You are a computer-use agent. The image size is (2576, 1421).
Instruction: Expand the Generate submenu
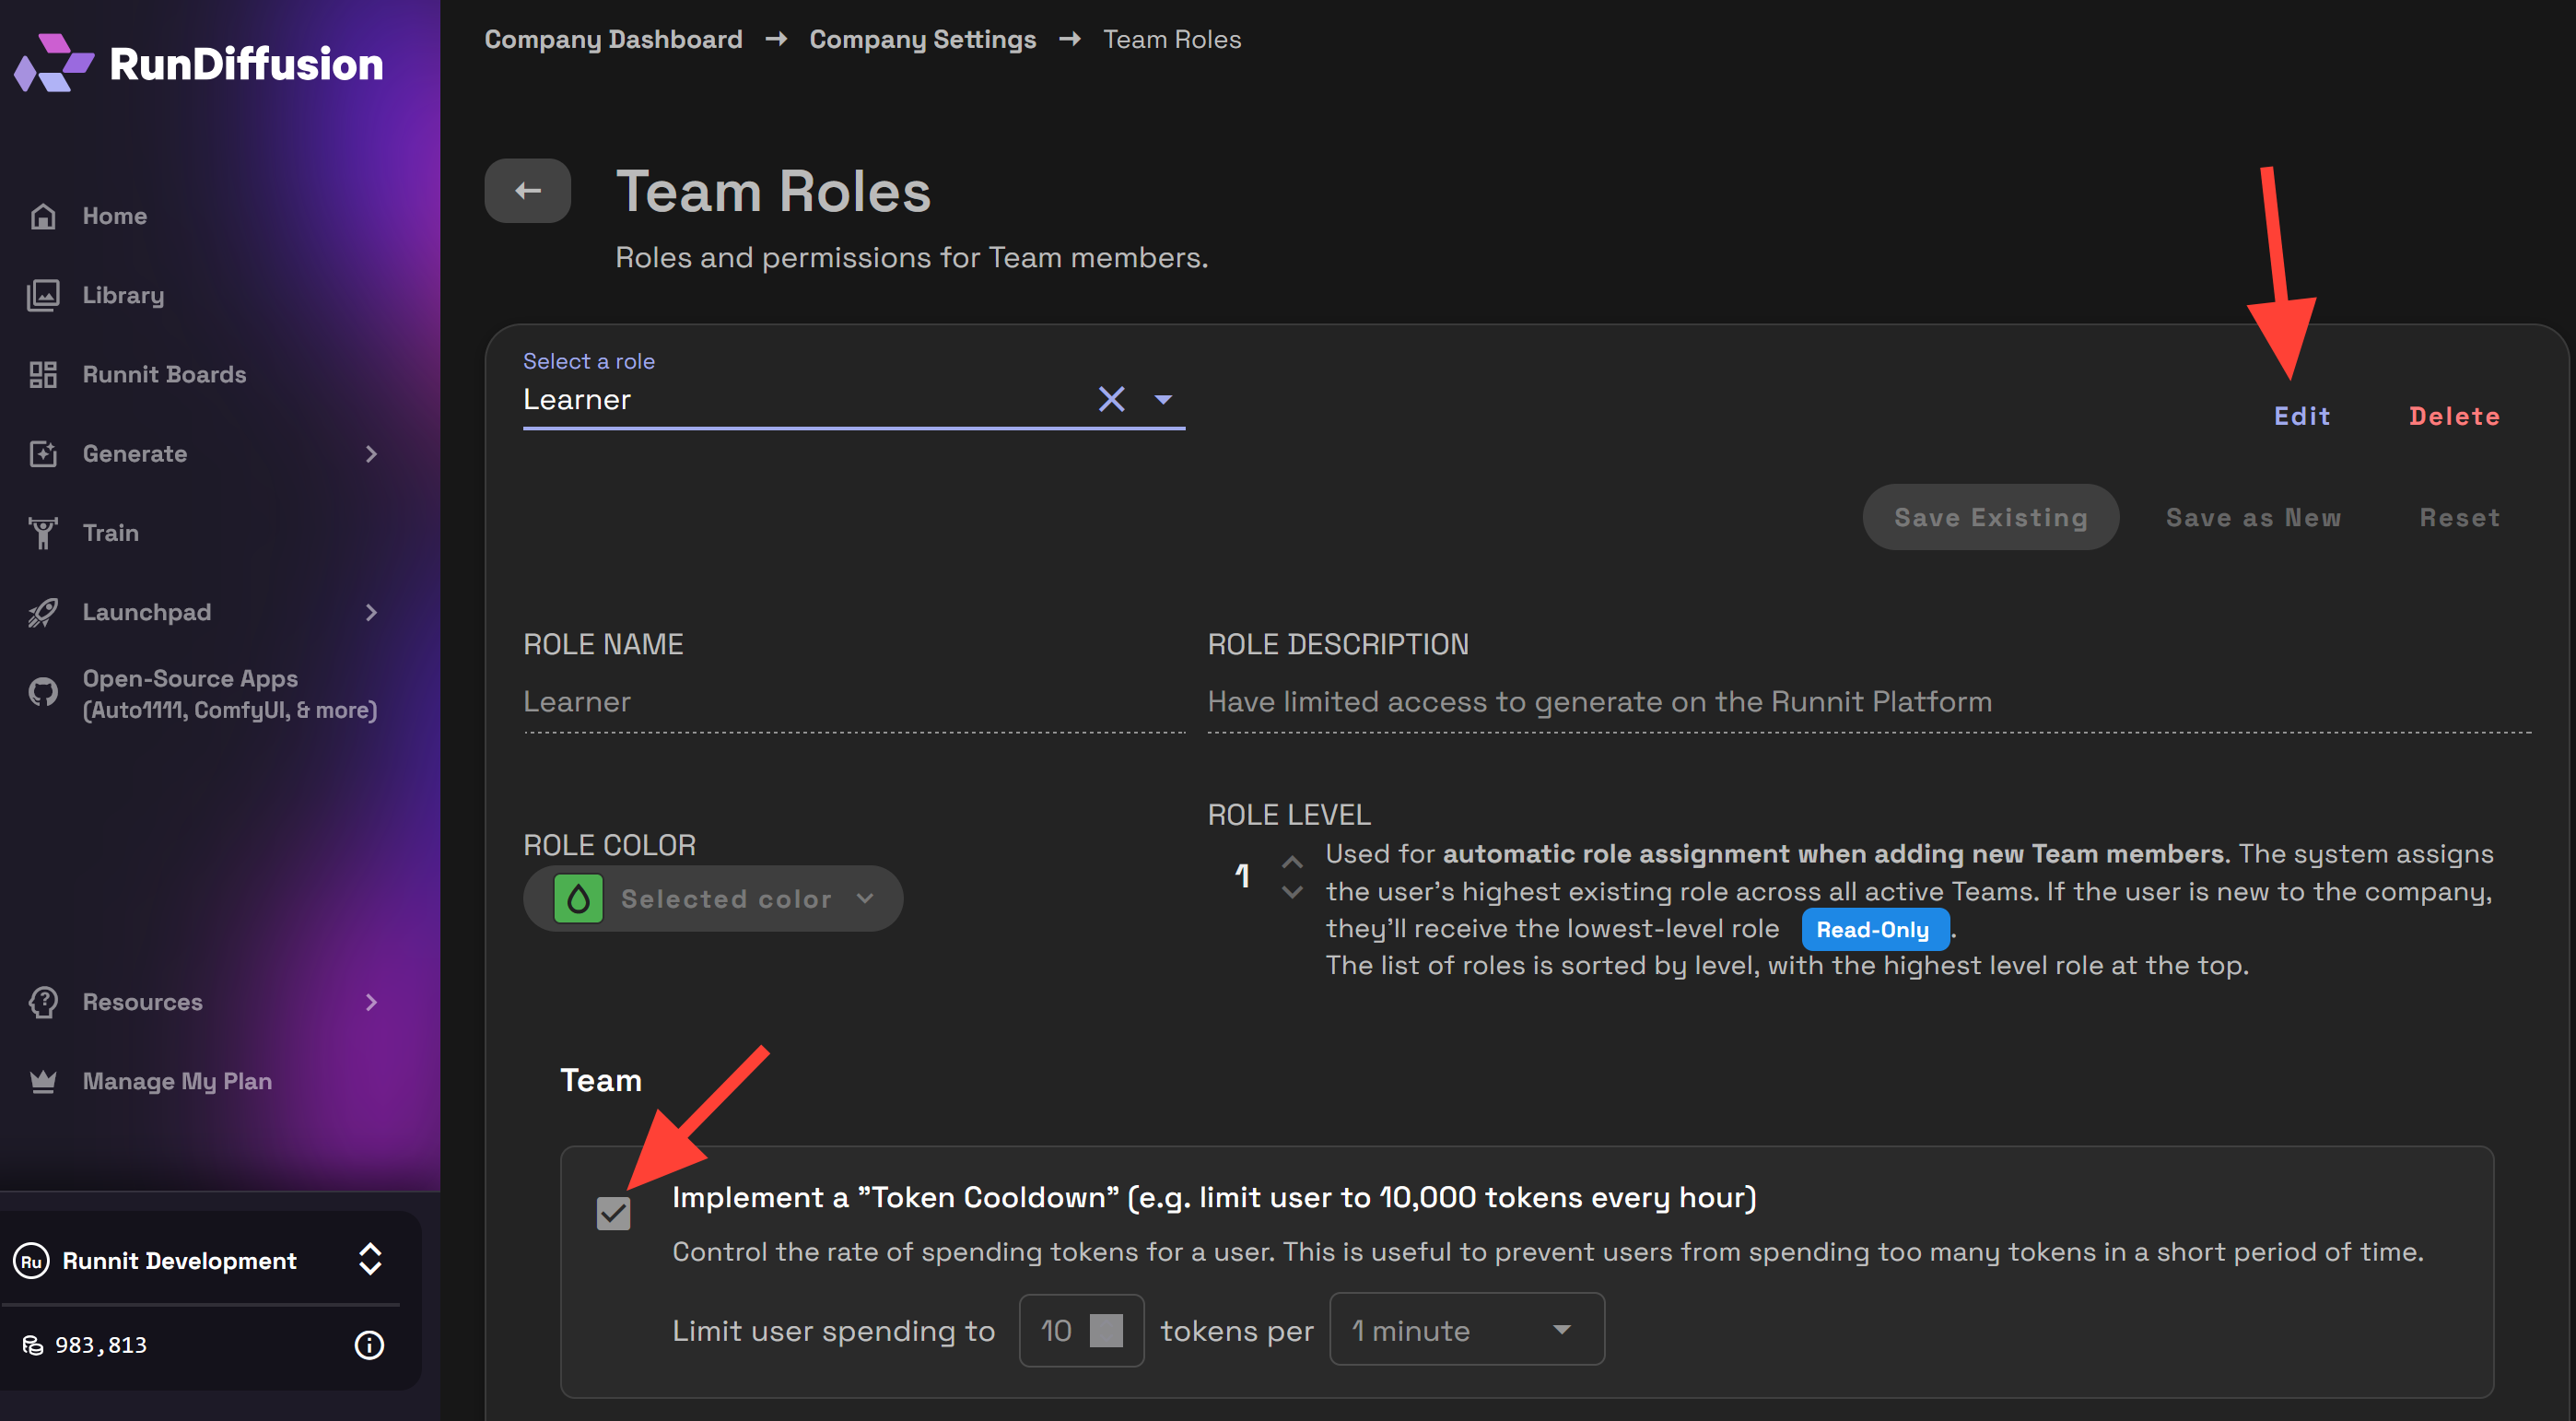(x=371, y=454)
